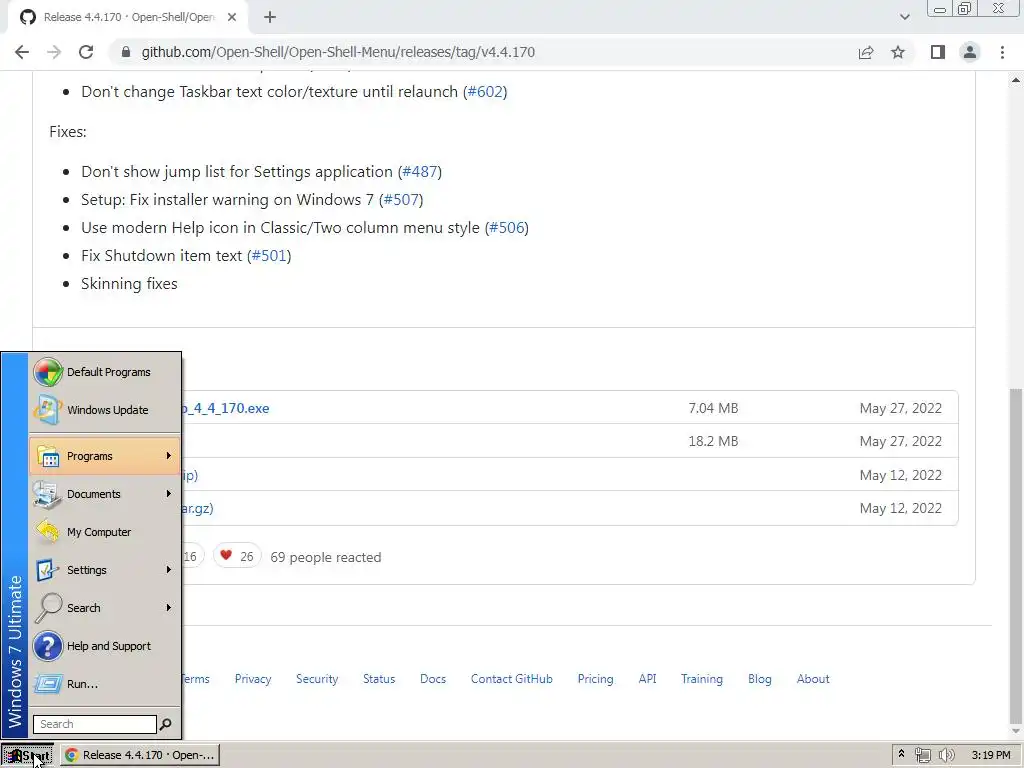Viewport: 1024px width, 768px height.
Task: Select the Release 4.4.170 browser tab
Action: (127, 18)
